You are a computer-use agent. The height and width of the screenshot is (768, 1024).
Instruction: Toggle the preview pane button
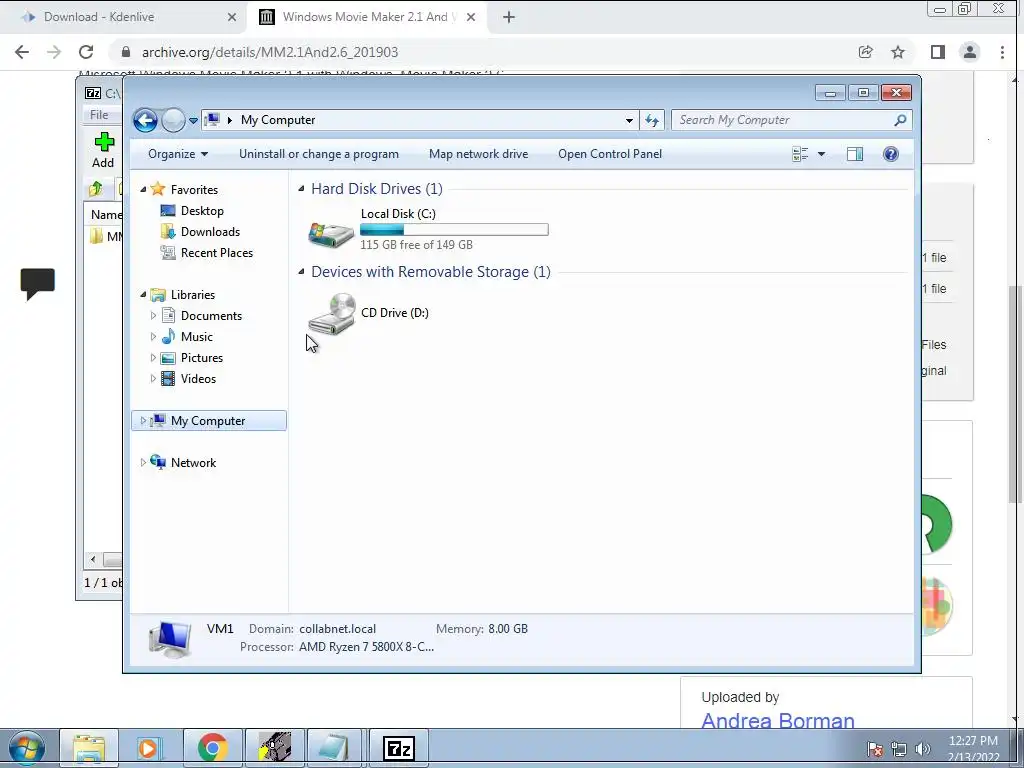tap(855, 154)
